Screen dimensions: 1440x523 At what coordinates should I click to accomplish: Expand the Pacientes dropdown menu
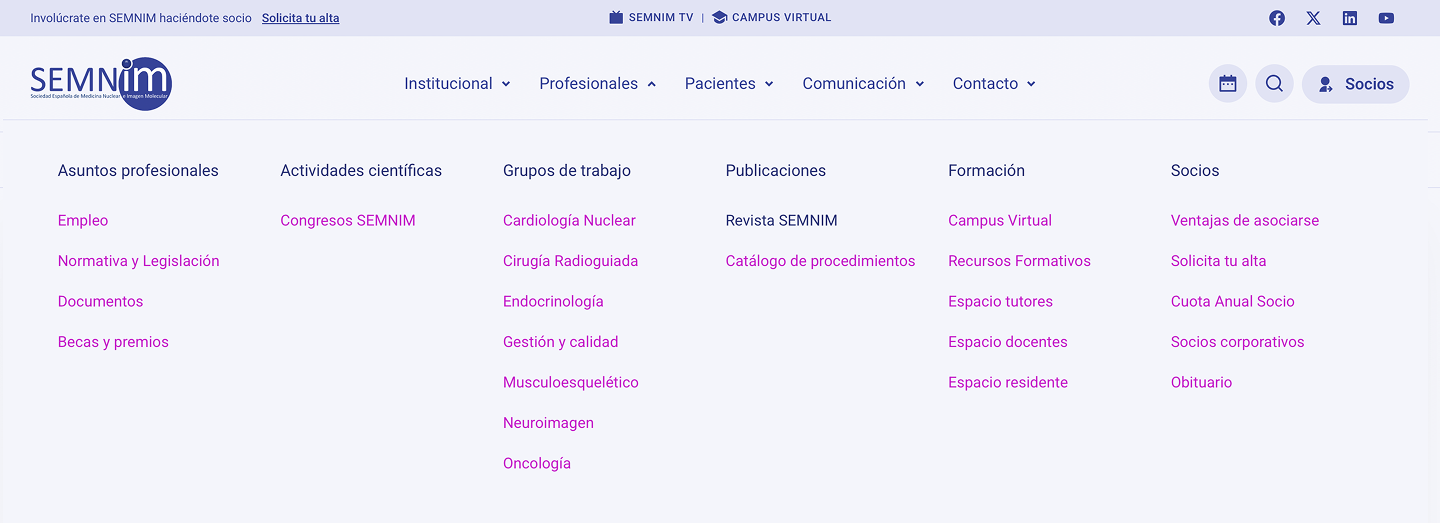click(729, 84)
